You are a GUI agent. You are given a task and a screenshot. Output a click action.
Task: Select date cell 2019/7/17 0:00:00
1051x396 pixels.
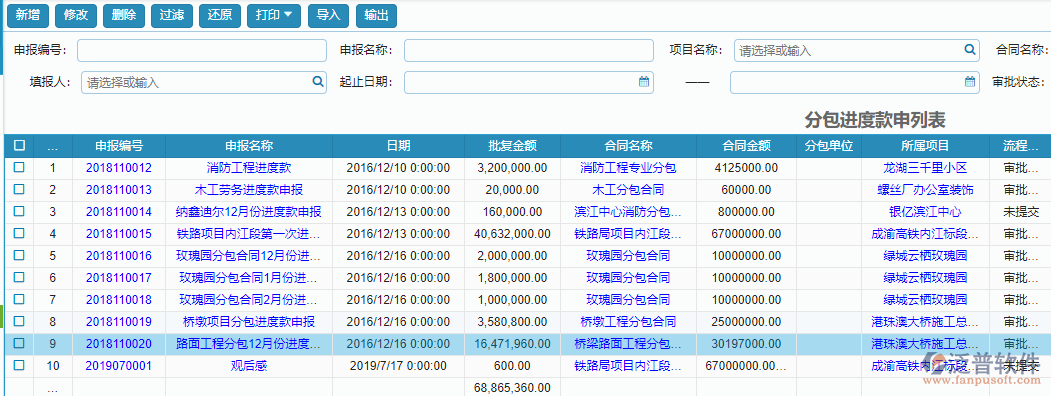click(x=398, y=366)
